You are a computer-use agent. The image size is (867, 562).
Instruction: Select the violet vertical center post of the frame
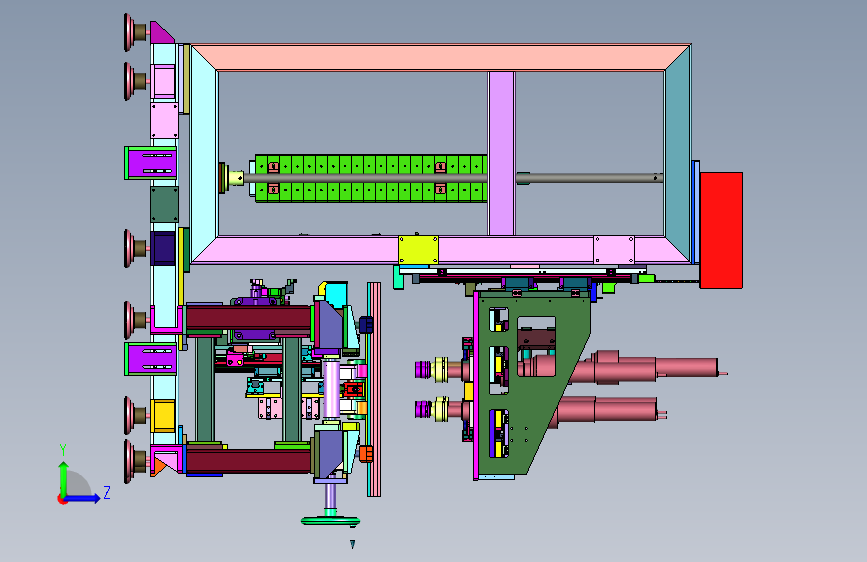pyautogui.click(x=502, y=153)
